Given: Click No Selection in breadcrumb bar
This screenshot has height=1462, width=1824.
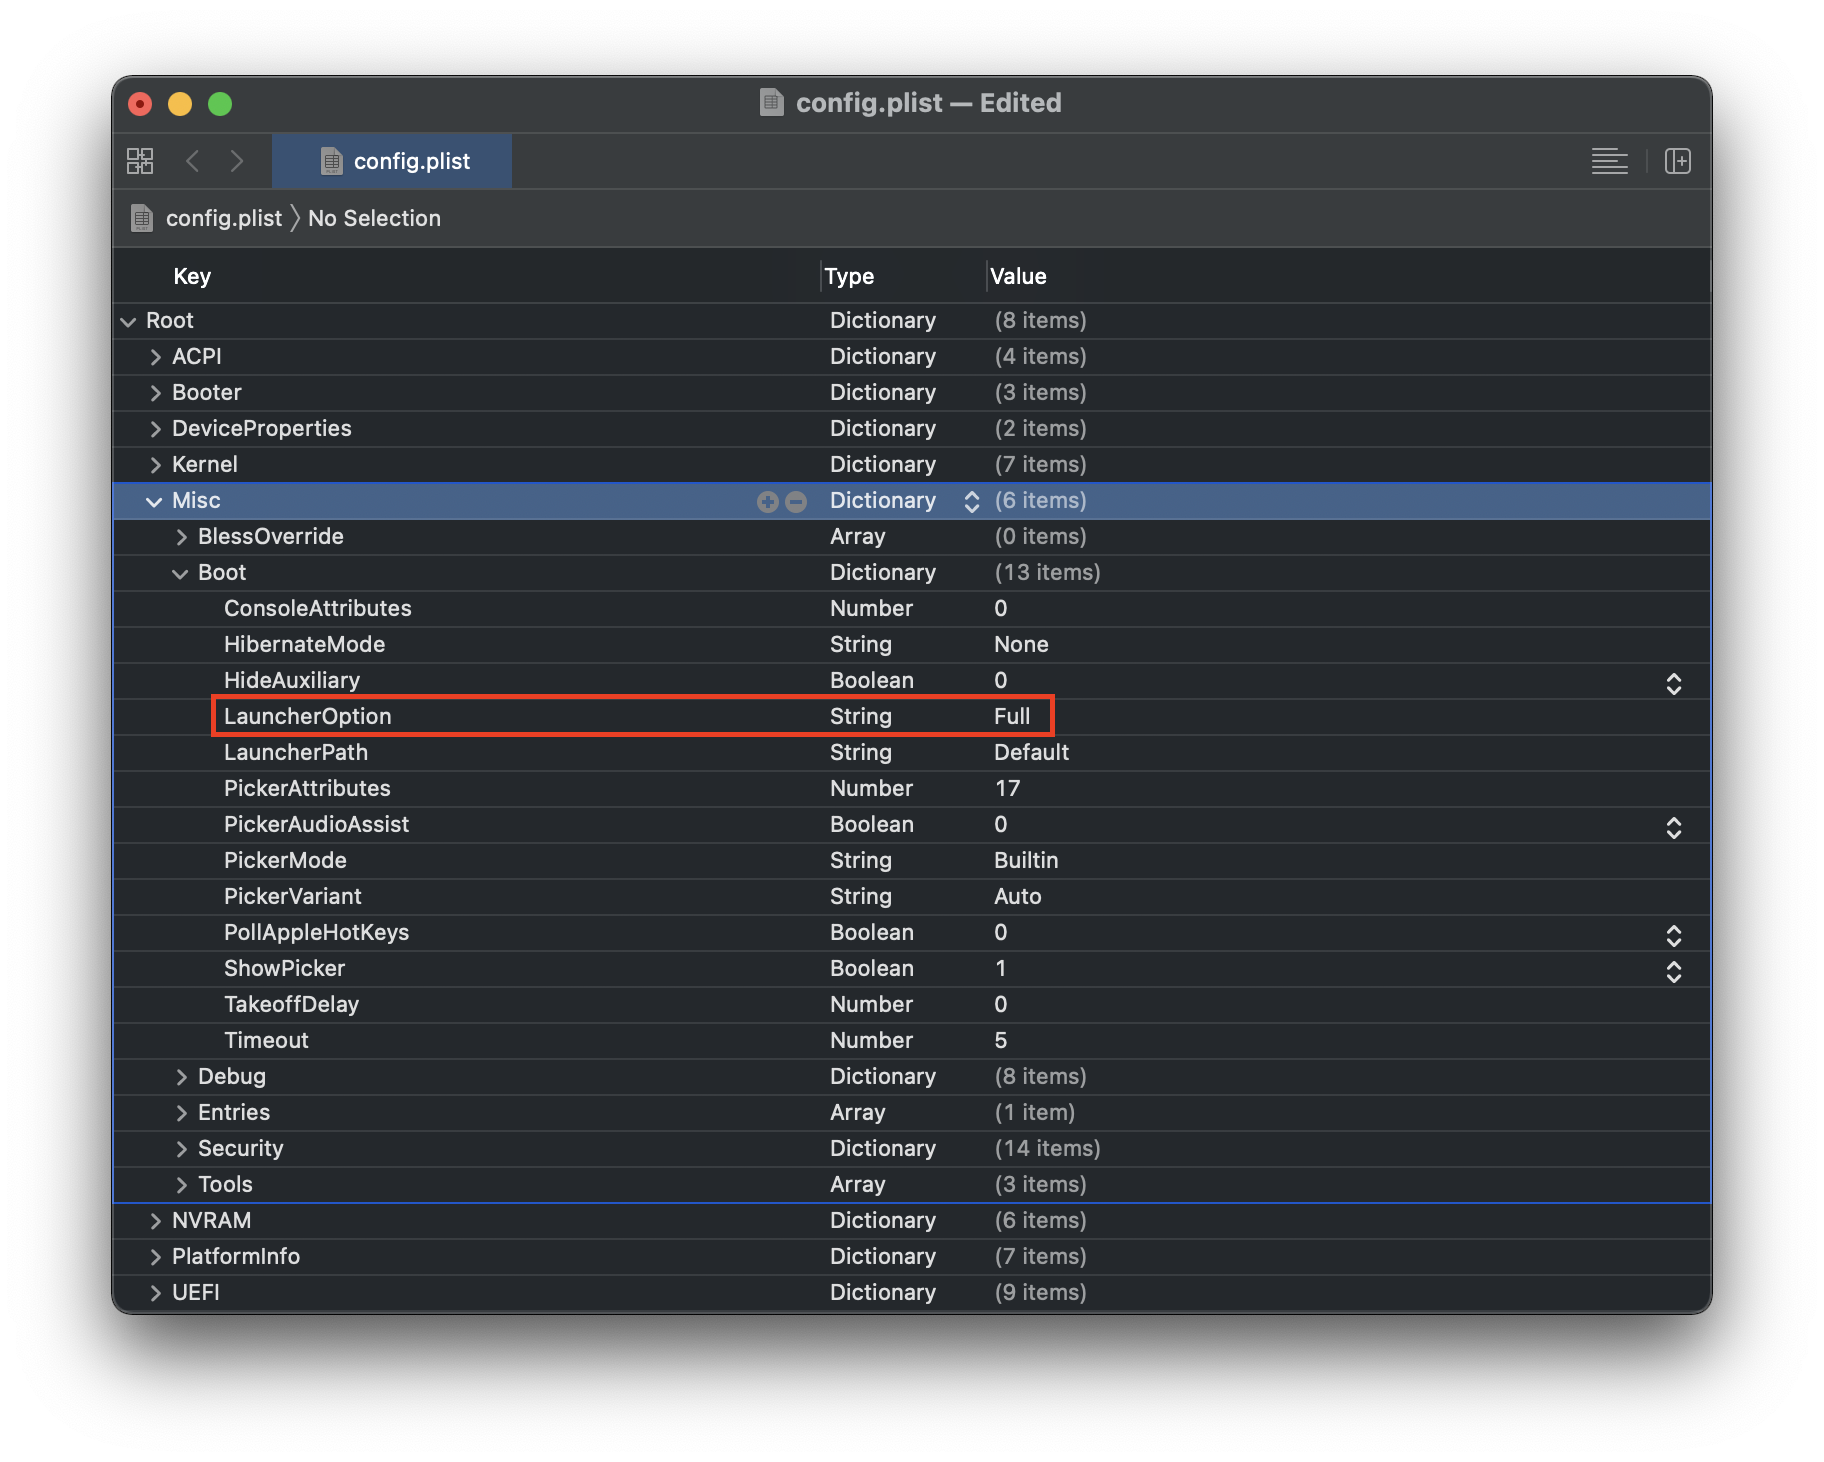Looking at the screenshot, I should coord(374,218).
